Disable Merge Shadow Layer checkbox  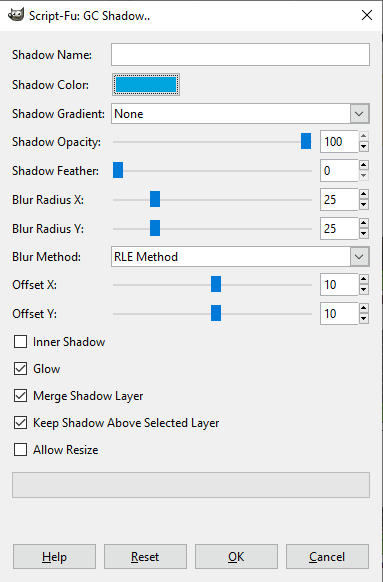tap(20, 396)
